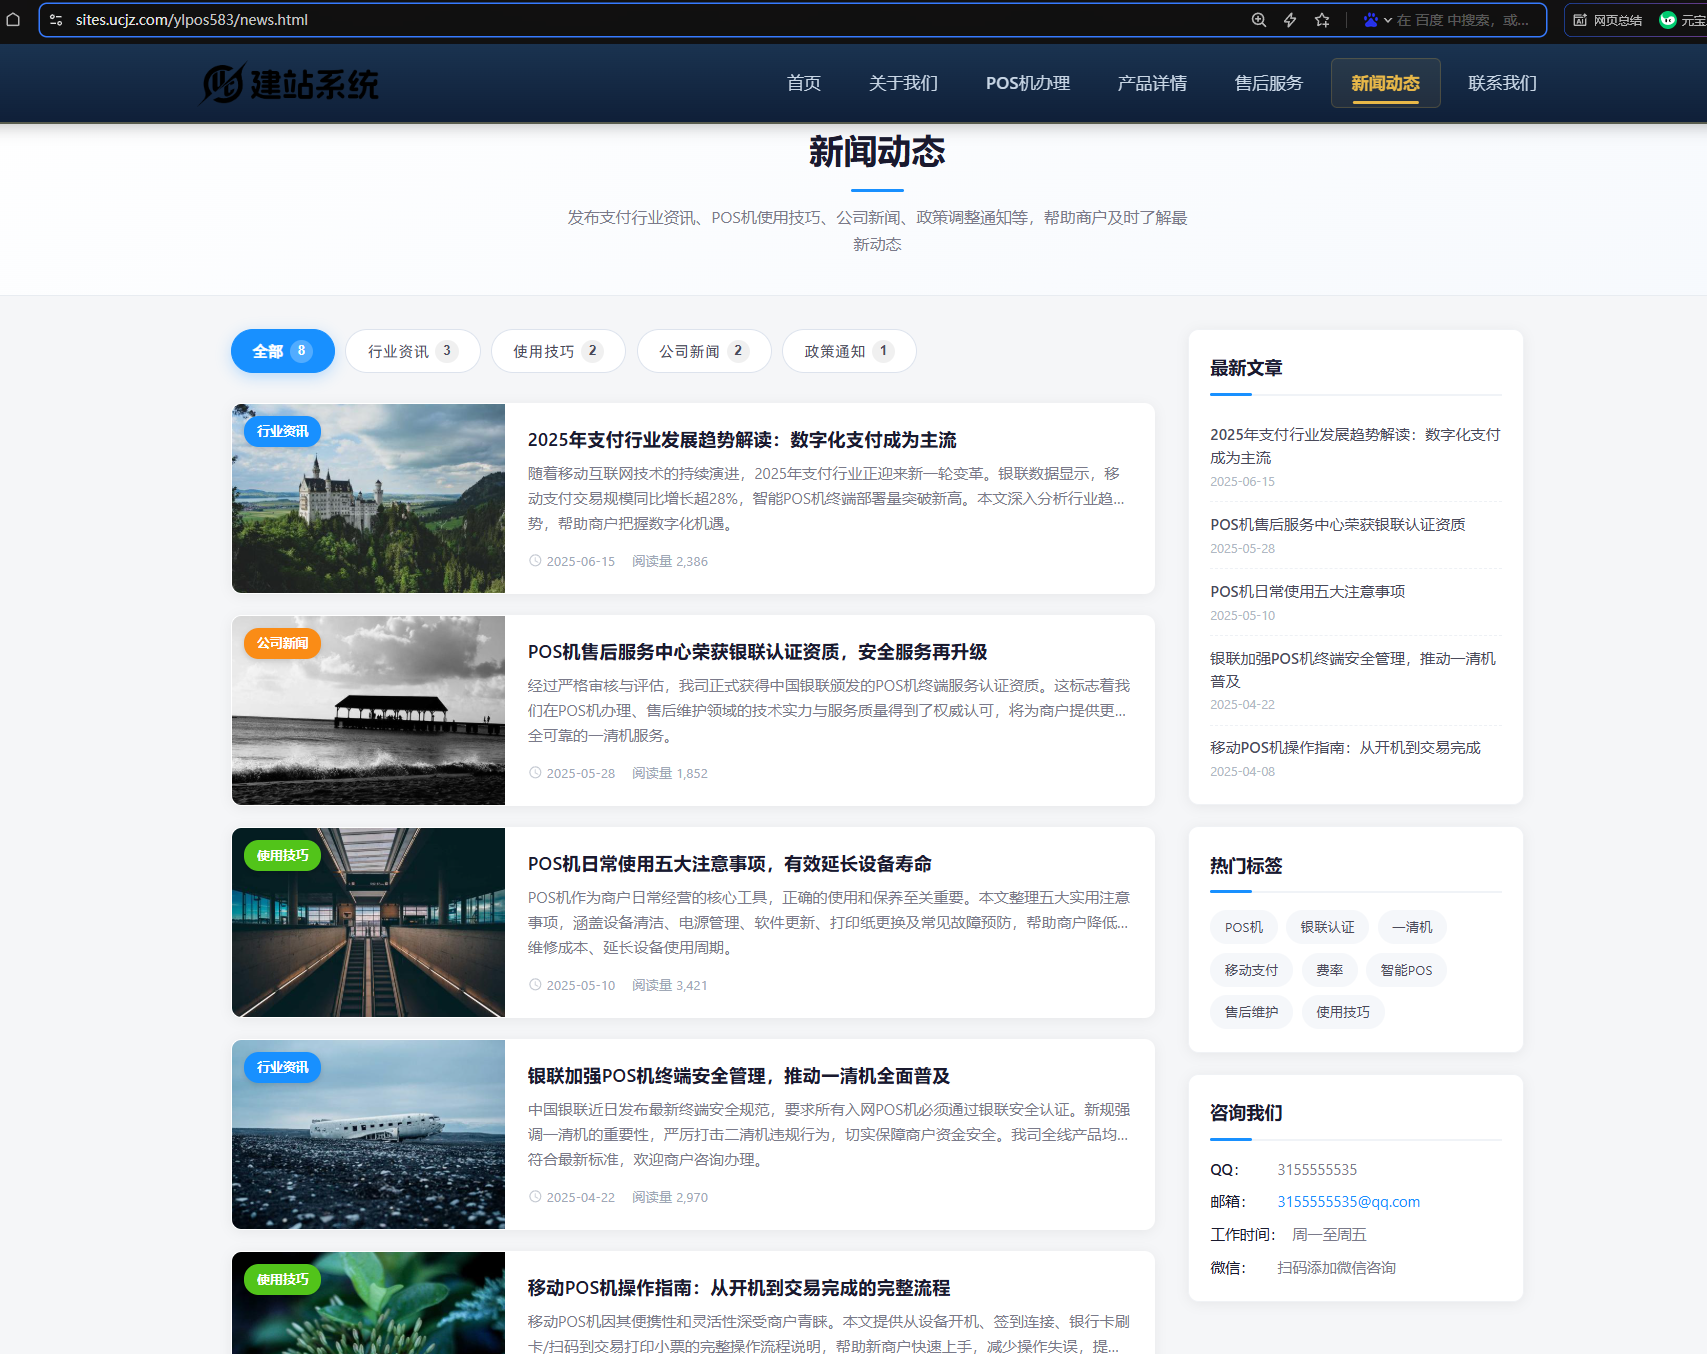Click the green 元宝 extension icon

pos(1667,19)
